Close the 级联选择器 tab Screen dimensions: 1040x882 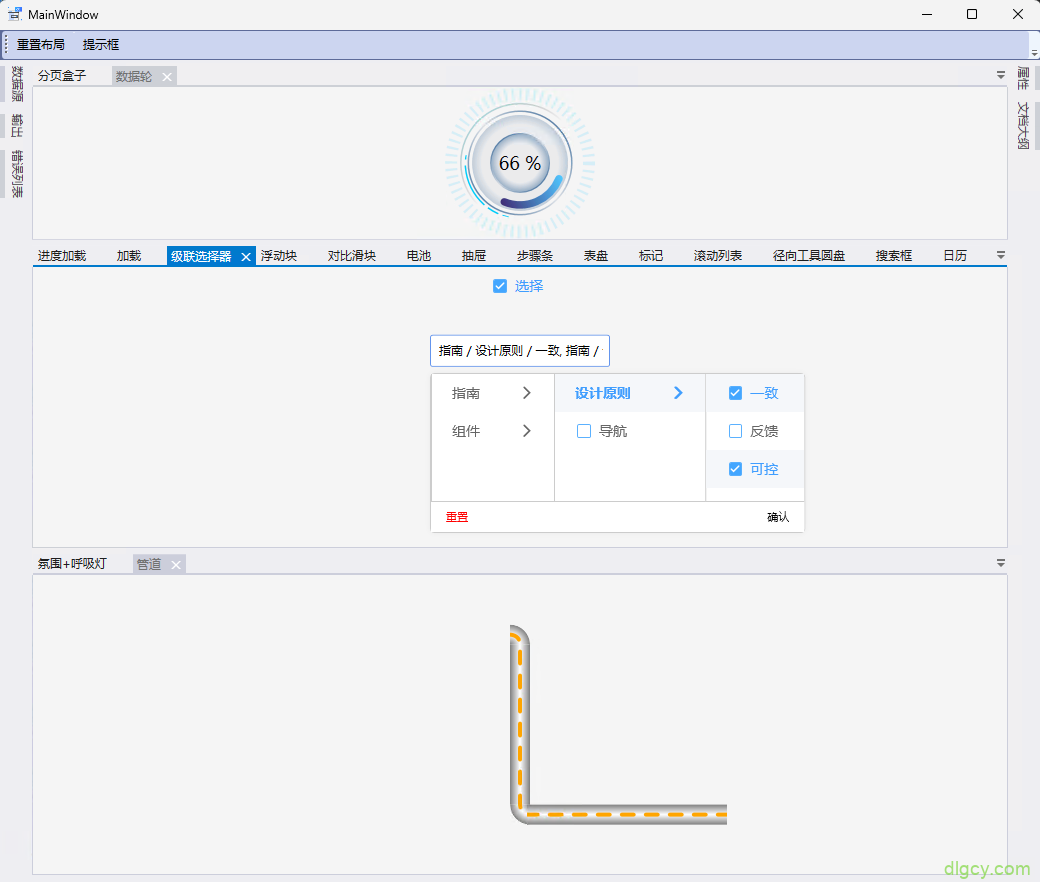[246, 257]
